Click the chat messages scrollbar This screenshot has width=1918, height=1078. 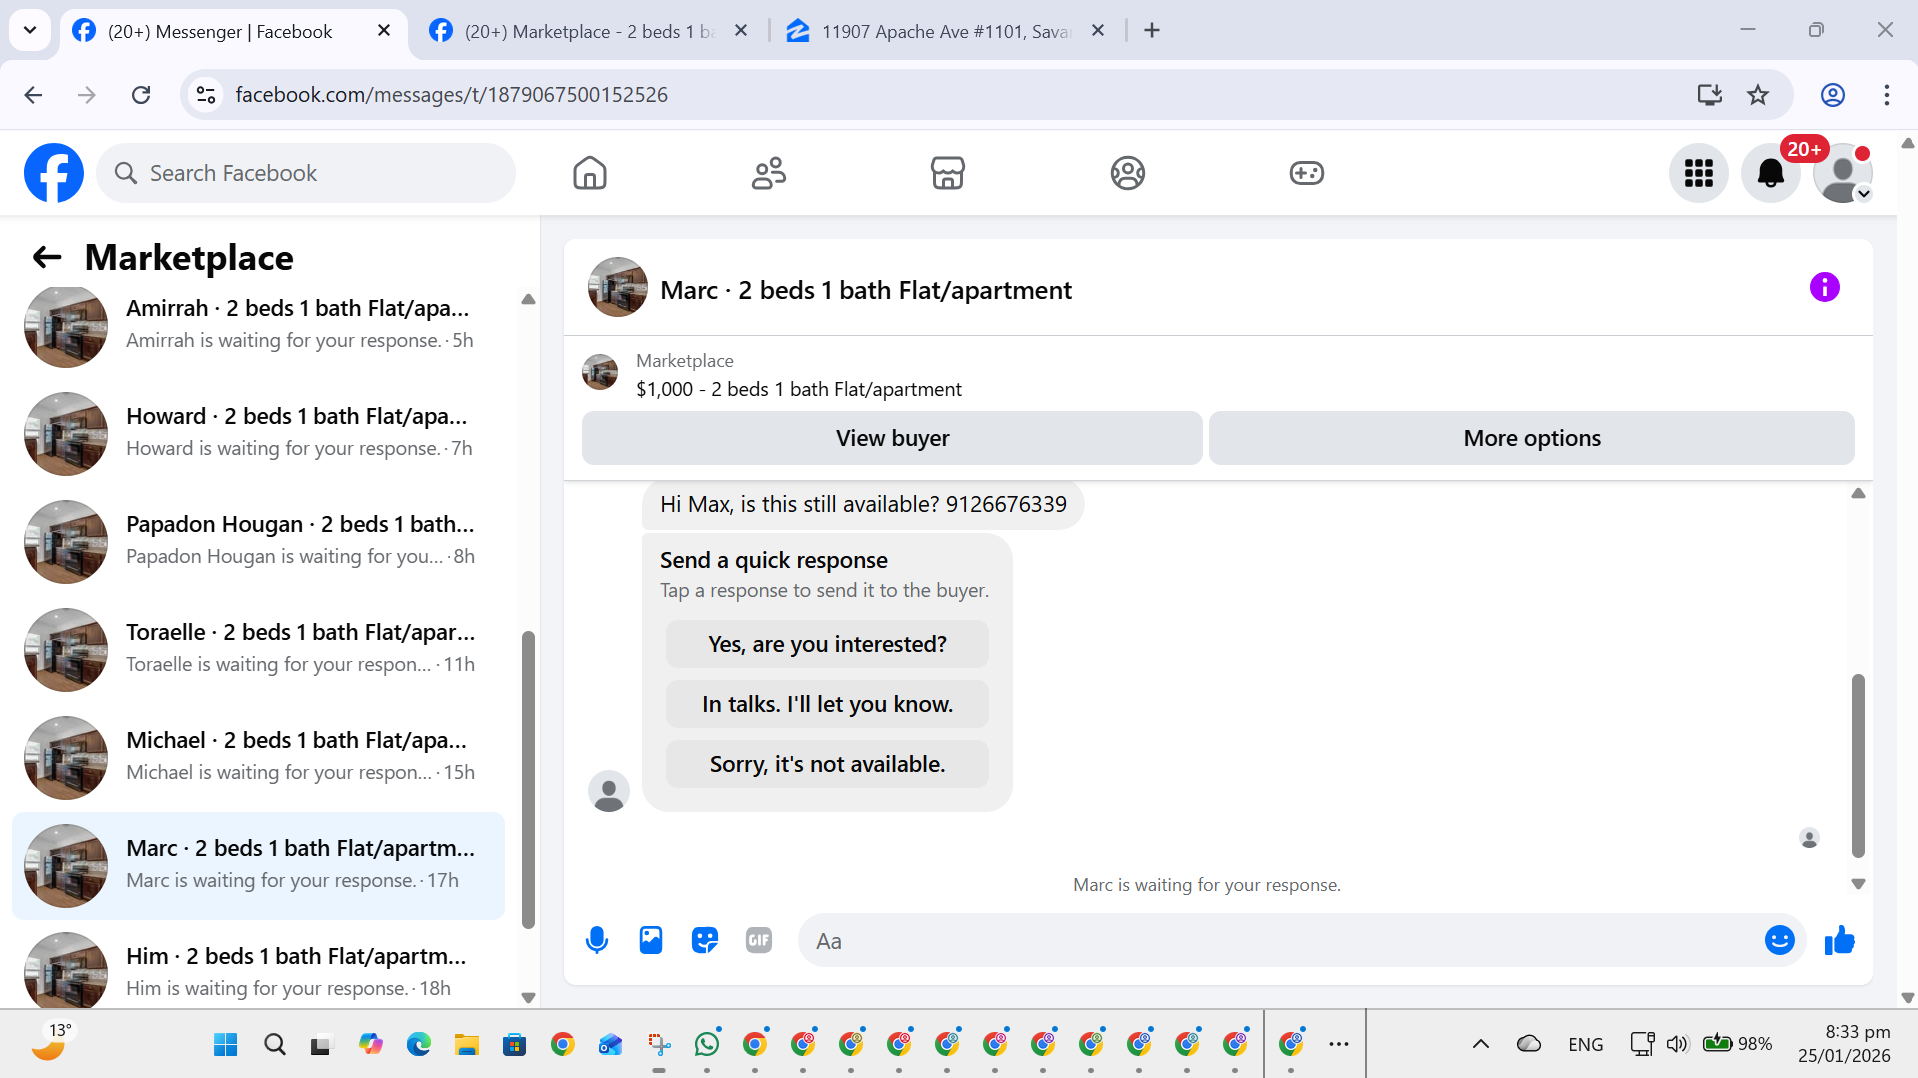[1858, 766]
